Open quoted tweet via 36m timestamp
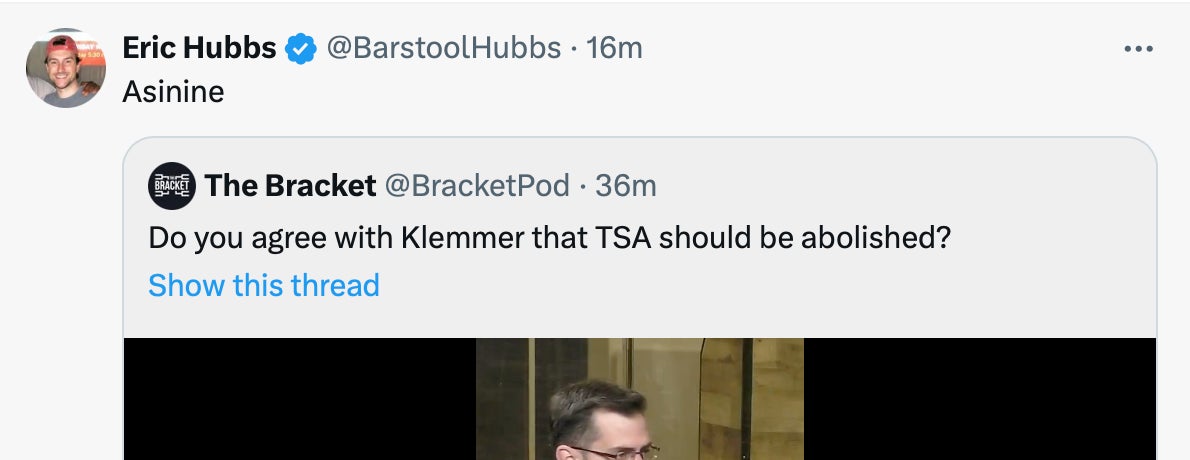1190x460 pixels. [x=626, y=186]
